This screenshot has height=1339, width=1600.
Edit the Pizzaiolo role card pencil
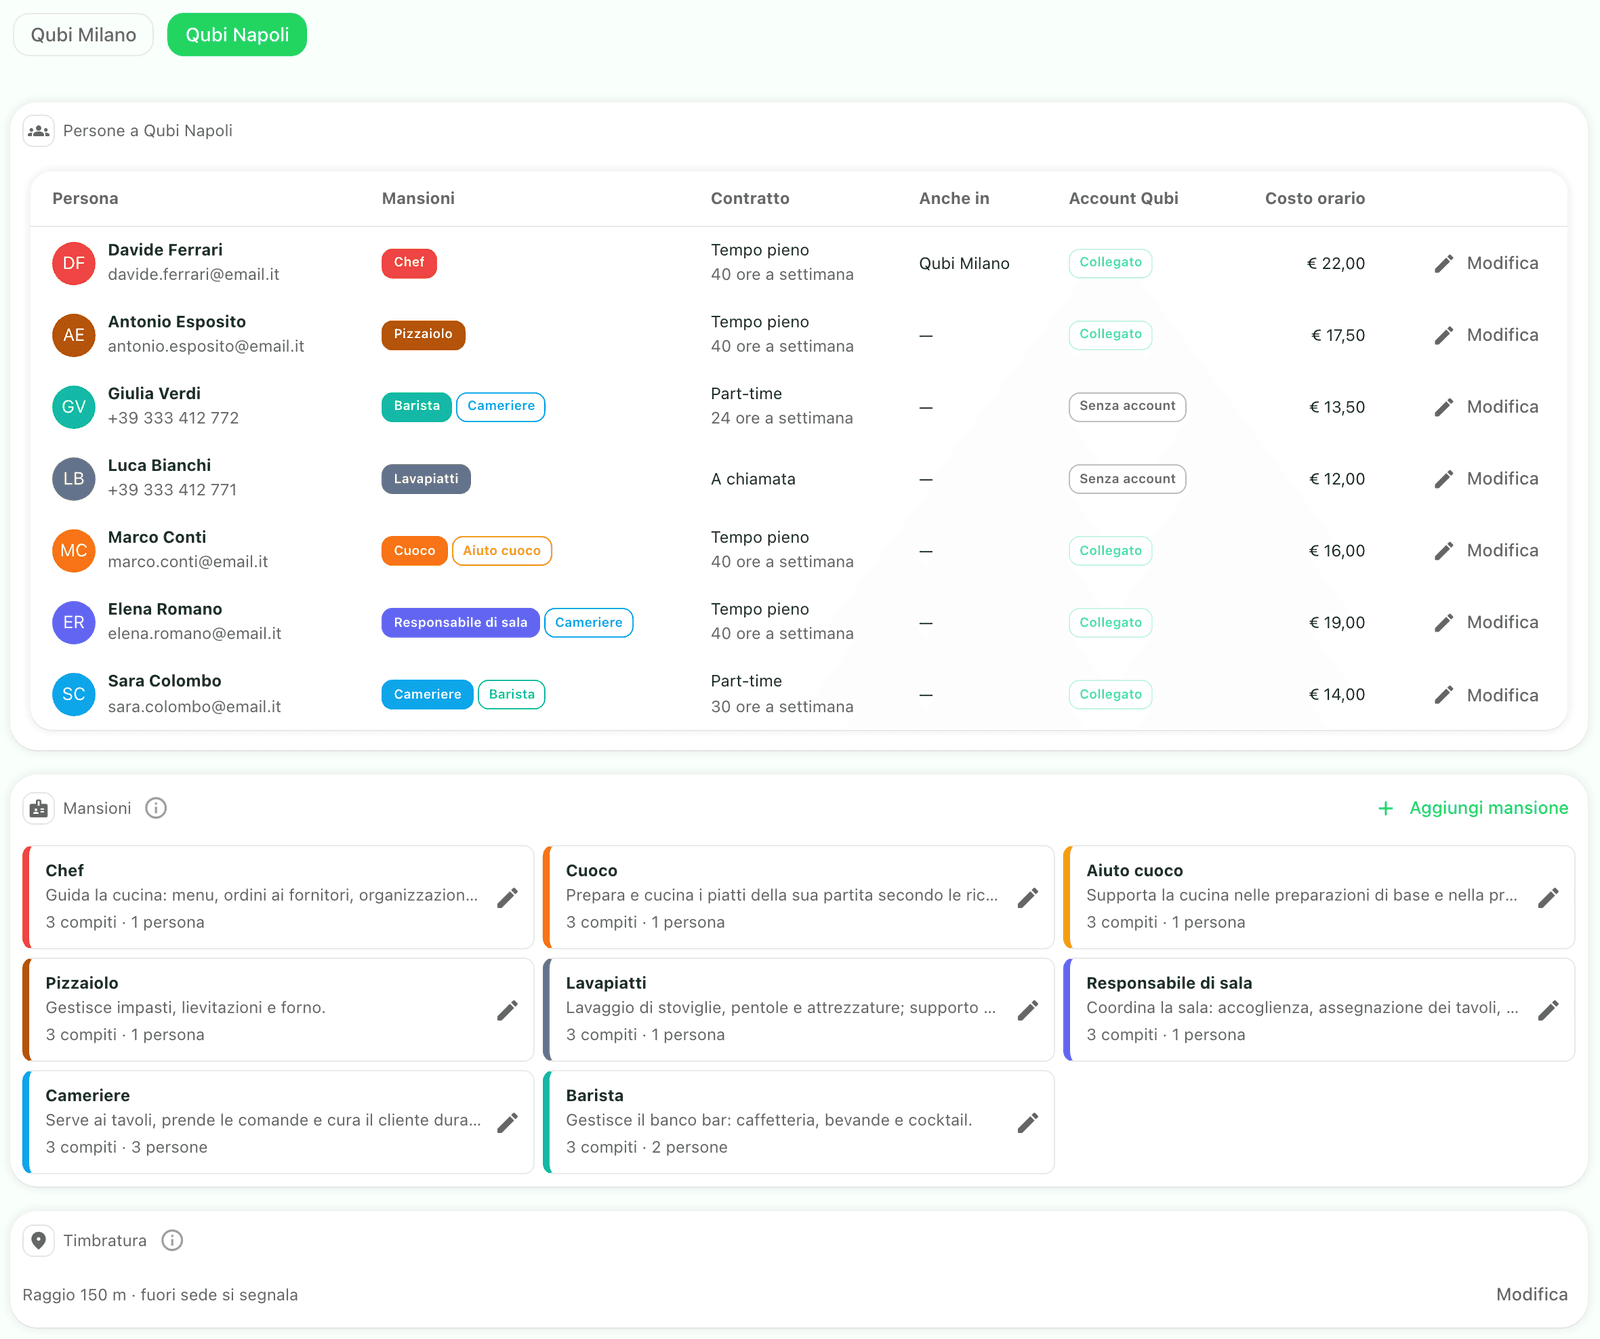pyautogui.click(x=507, y=1010)
